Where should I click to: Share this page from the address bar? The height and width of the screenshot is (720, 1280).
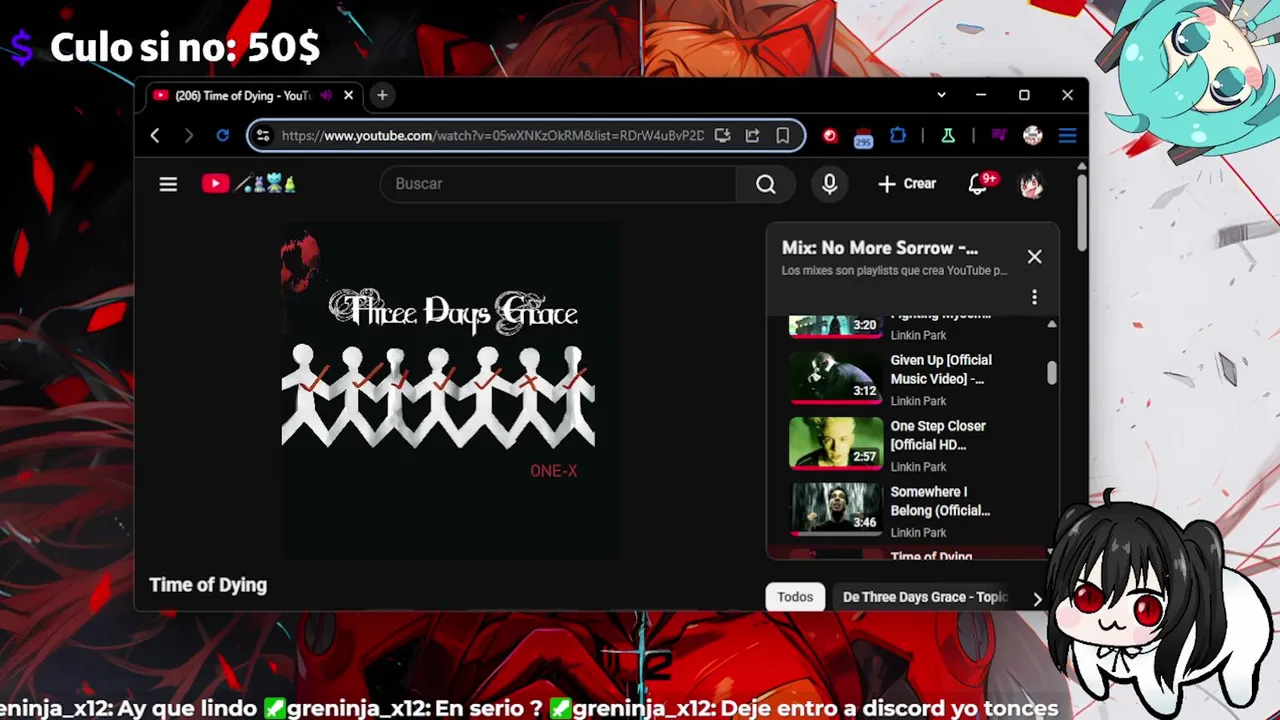752,136
